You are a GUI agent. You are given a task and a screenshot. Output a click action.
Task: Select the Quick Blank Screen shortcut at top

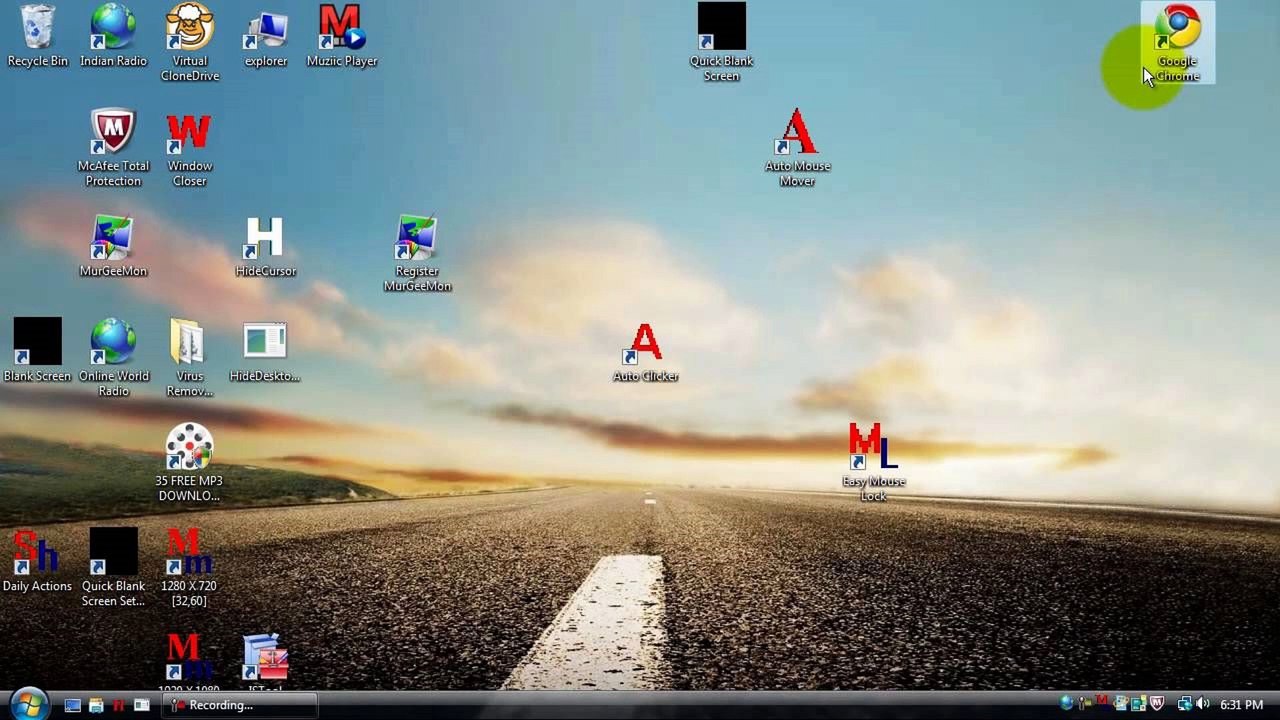point(721,43)
